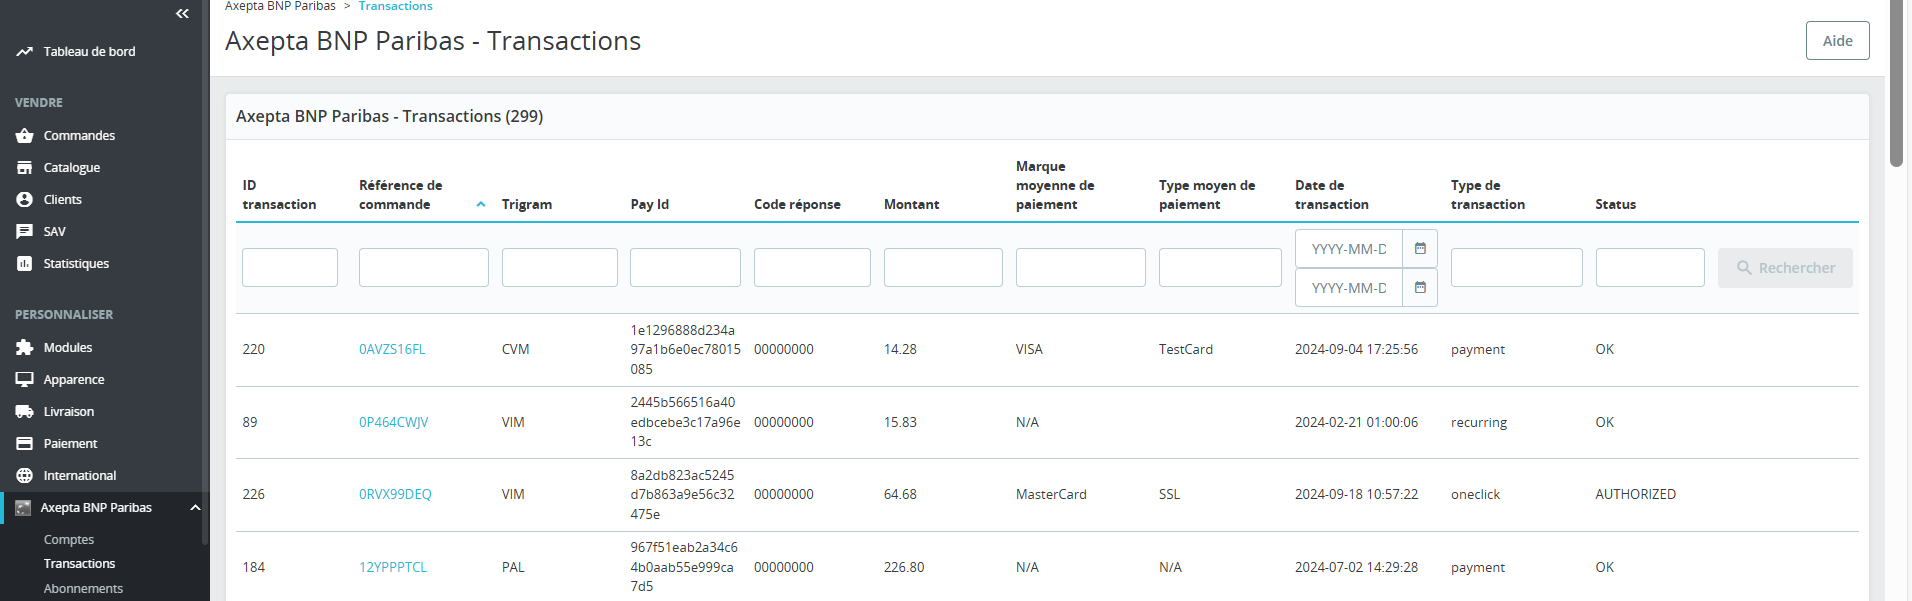
Task: Sort by Code réponse column header
Action: pos(797,204)
